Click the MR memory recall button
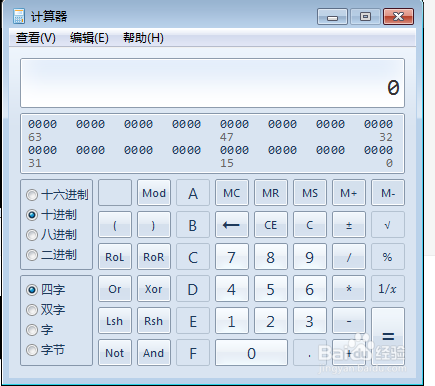The width and height of the screenshot is (435, 386). click(271, 193)
